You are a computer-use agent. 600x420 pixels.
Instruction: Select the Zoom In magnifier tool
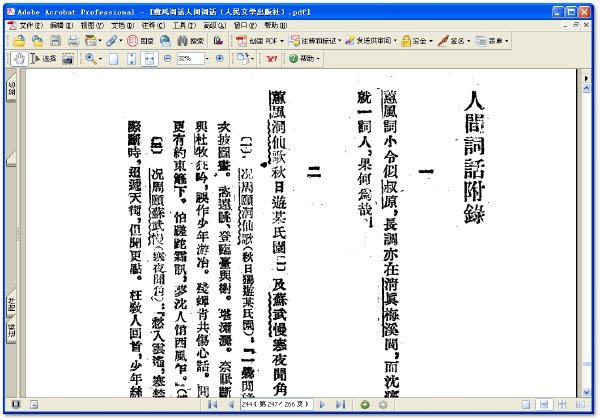tap(91, 59)
